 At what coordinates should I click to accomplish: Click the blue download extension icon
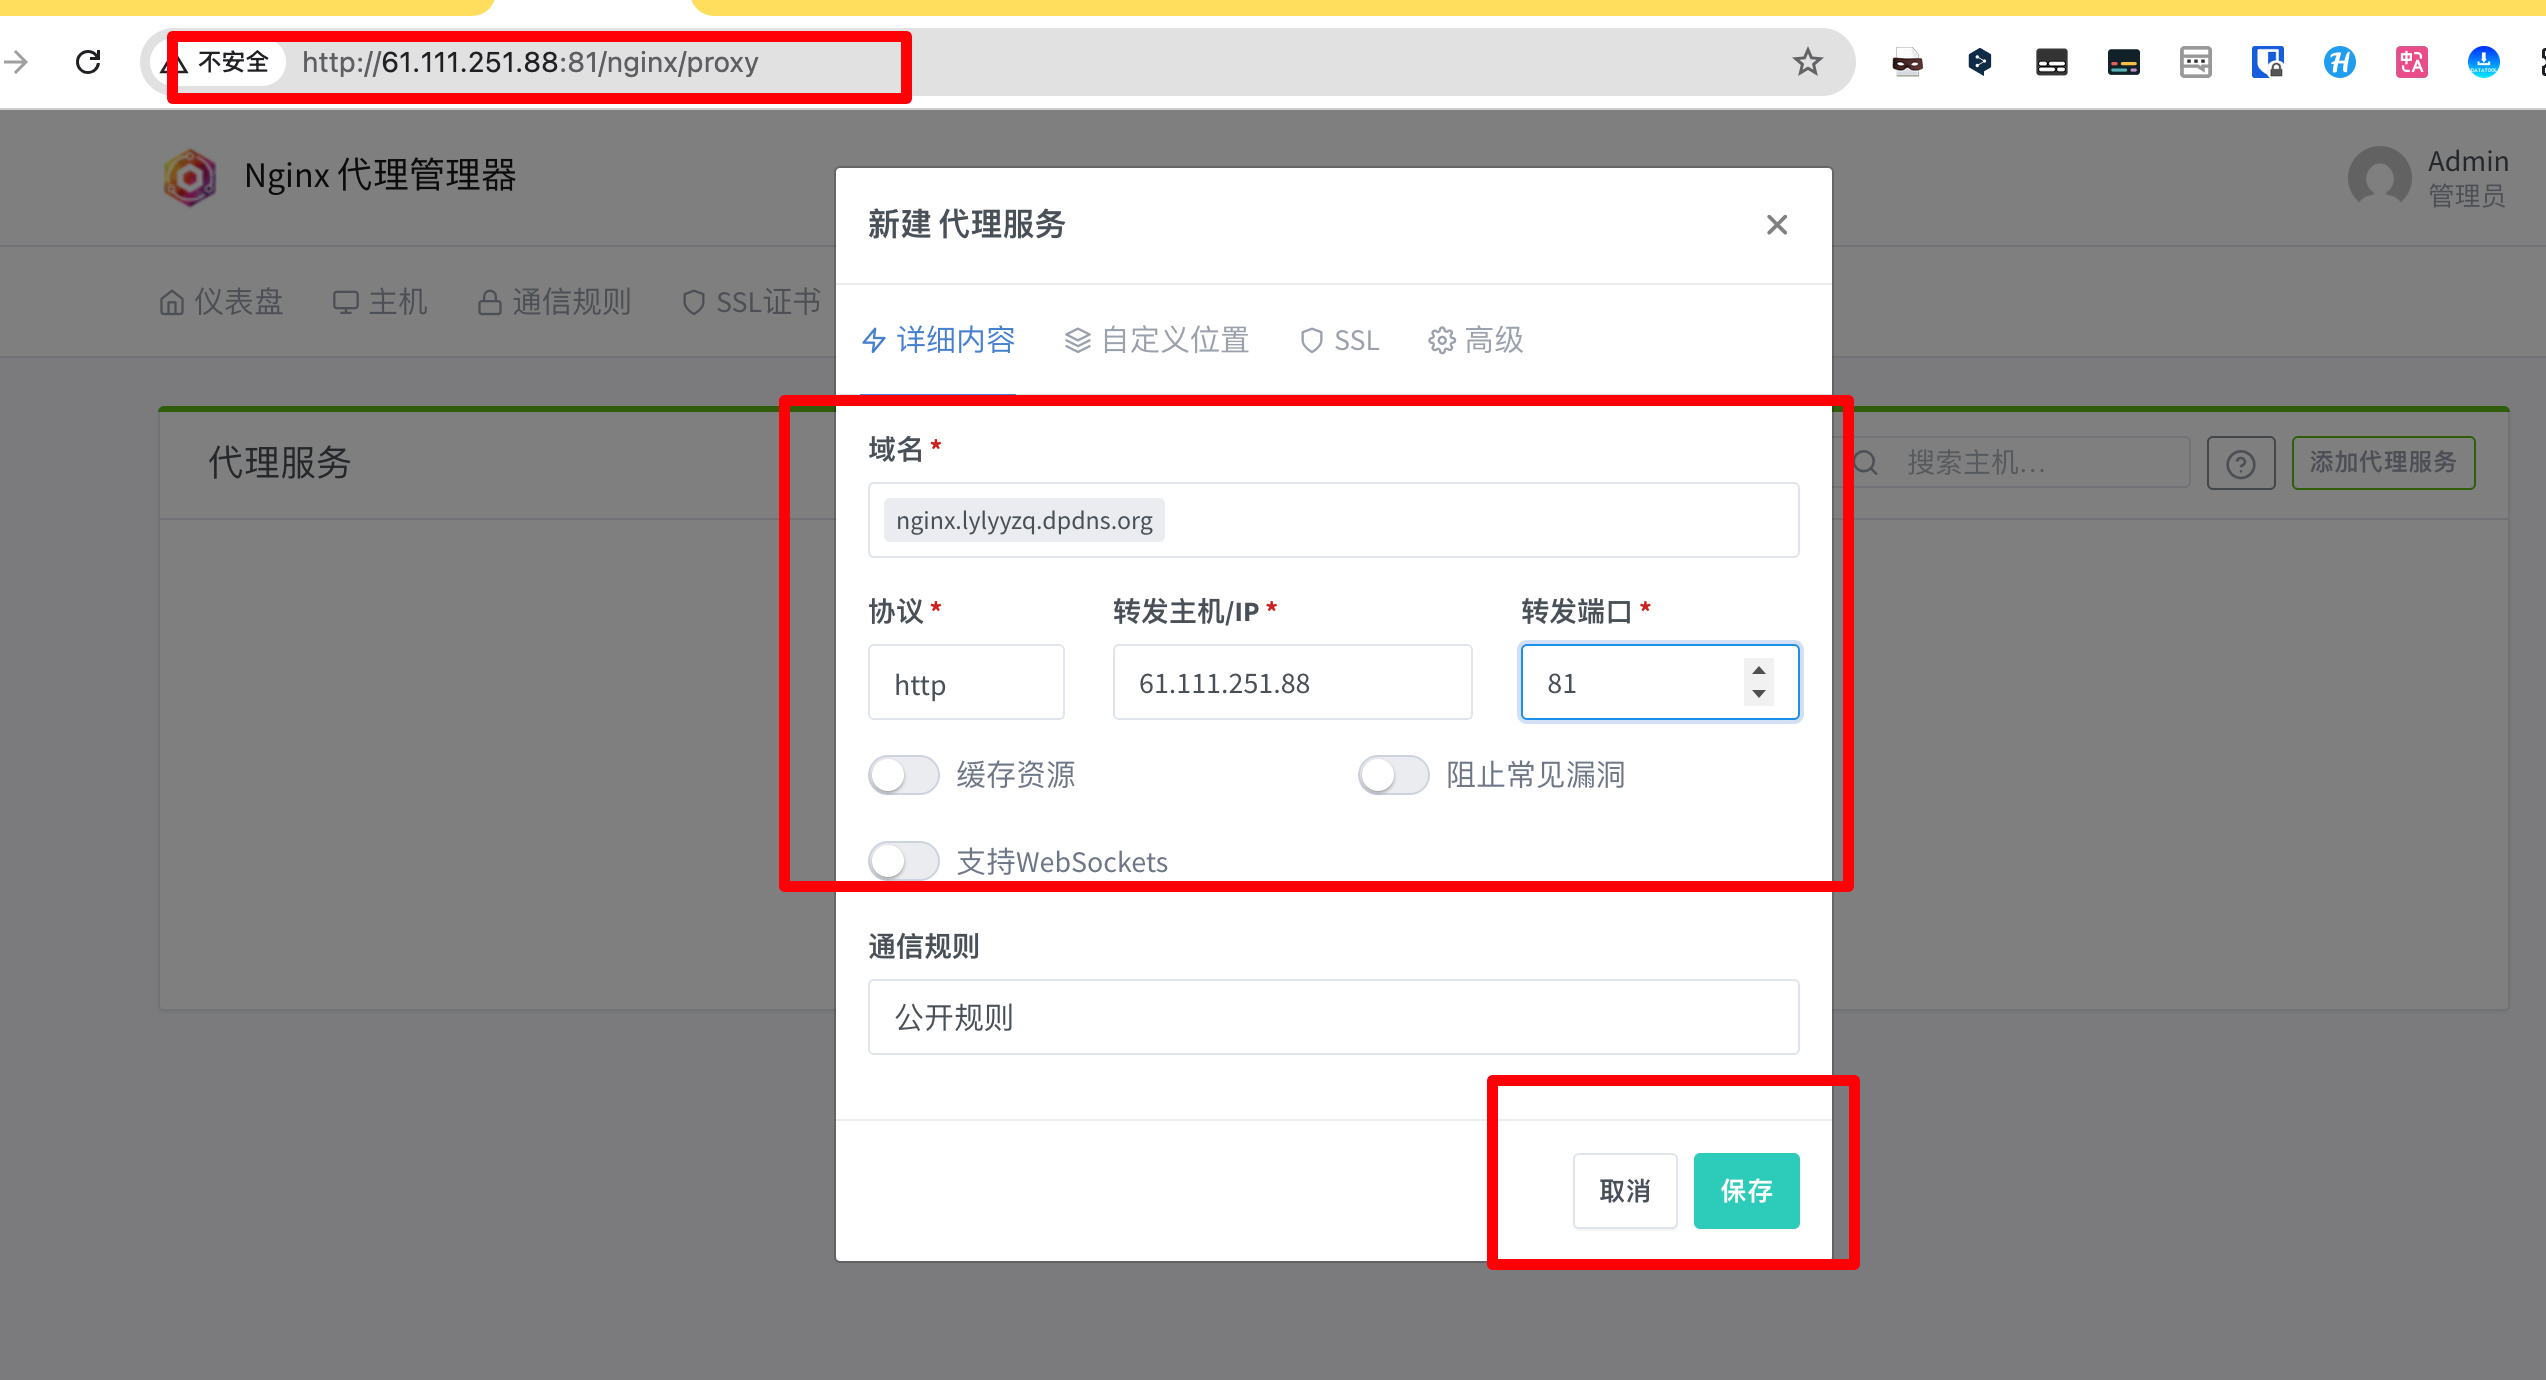tap(2483, 62)
